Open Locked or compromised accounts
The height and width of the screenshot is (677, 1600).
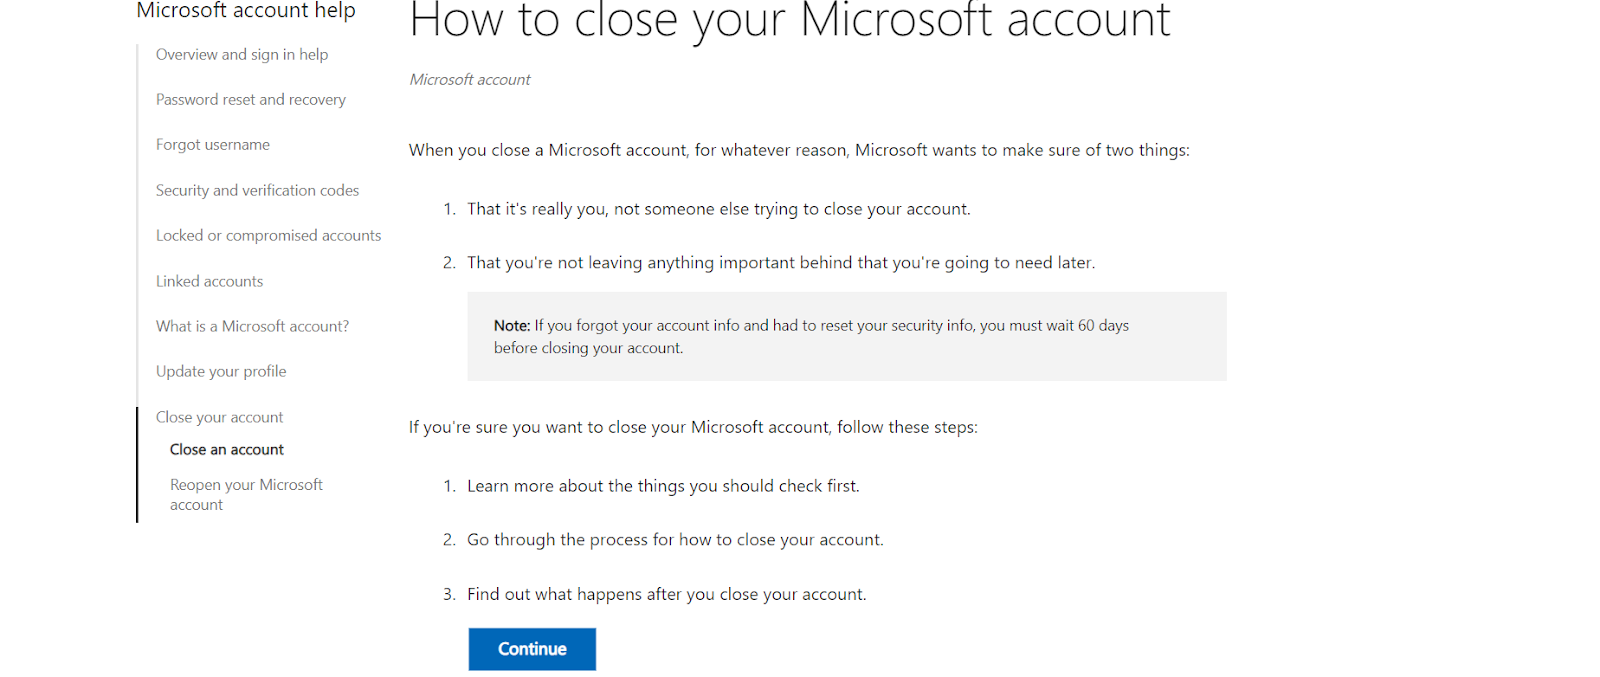(x=269, y=235)
